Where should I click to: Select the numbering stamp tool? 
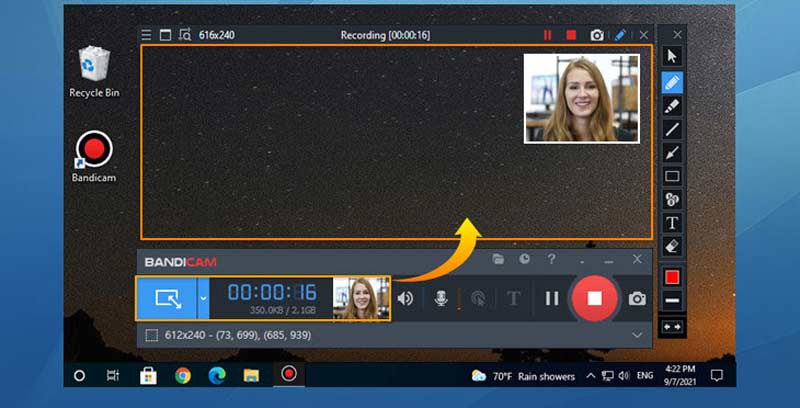[x=672, y=199]
